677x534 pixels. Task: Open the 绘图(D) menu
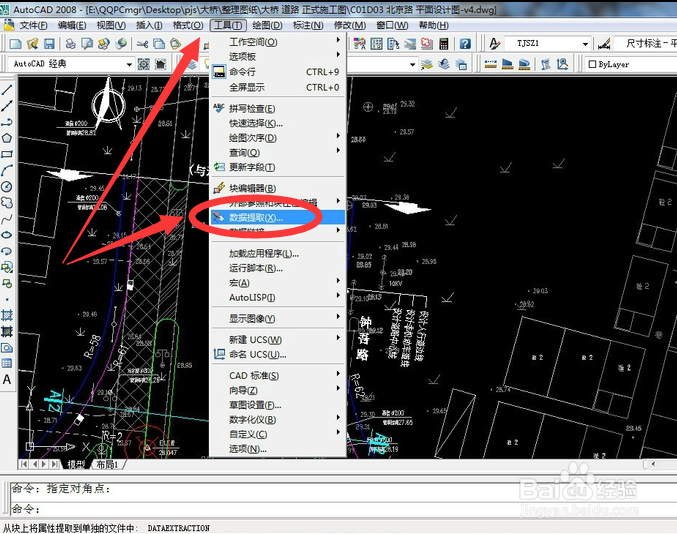coord(267,25)
